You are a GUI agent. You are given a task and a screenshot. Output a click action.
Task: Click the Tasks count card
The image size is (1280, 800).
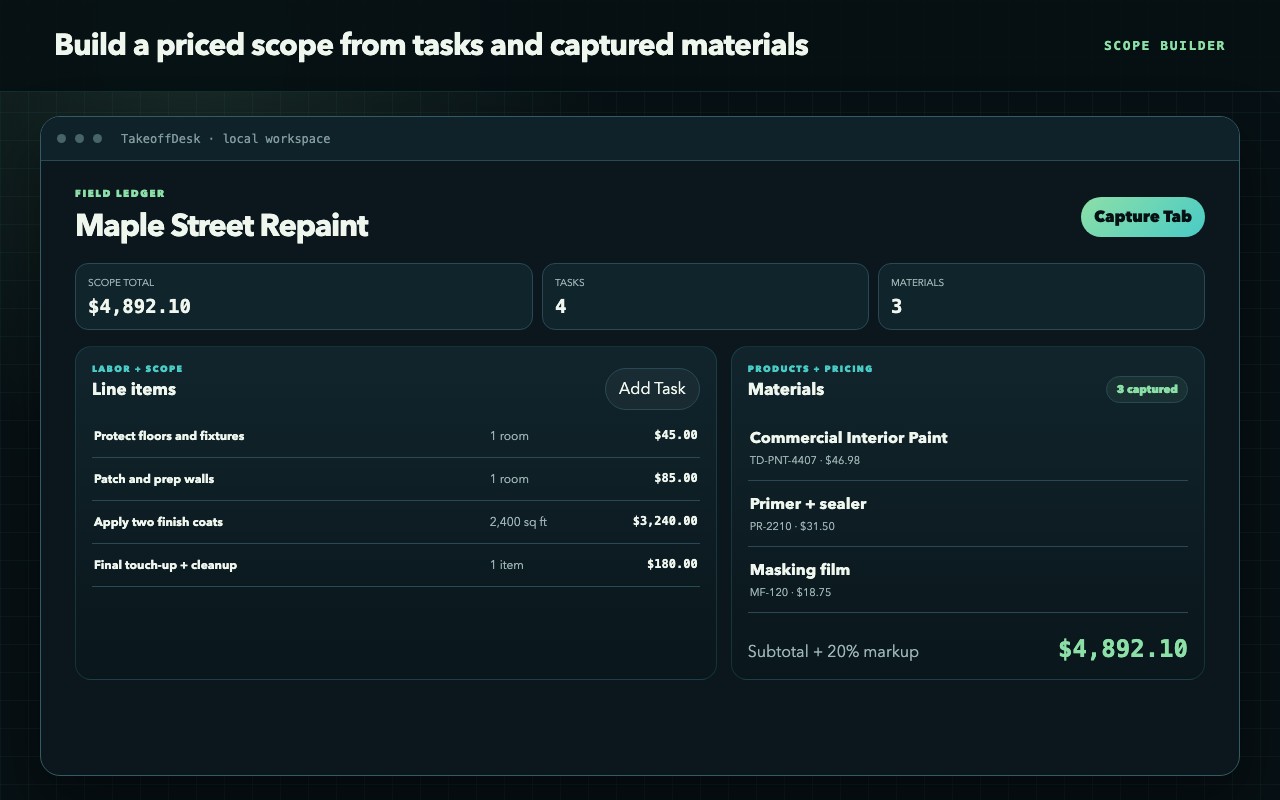point(705,297)
